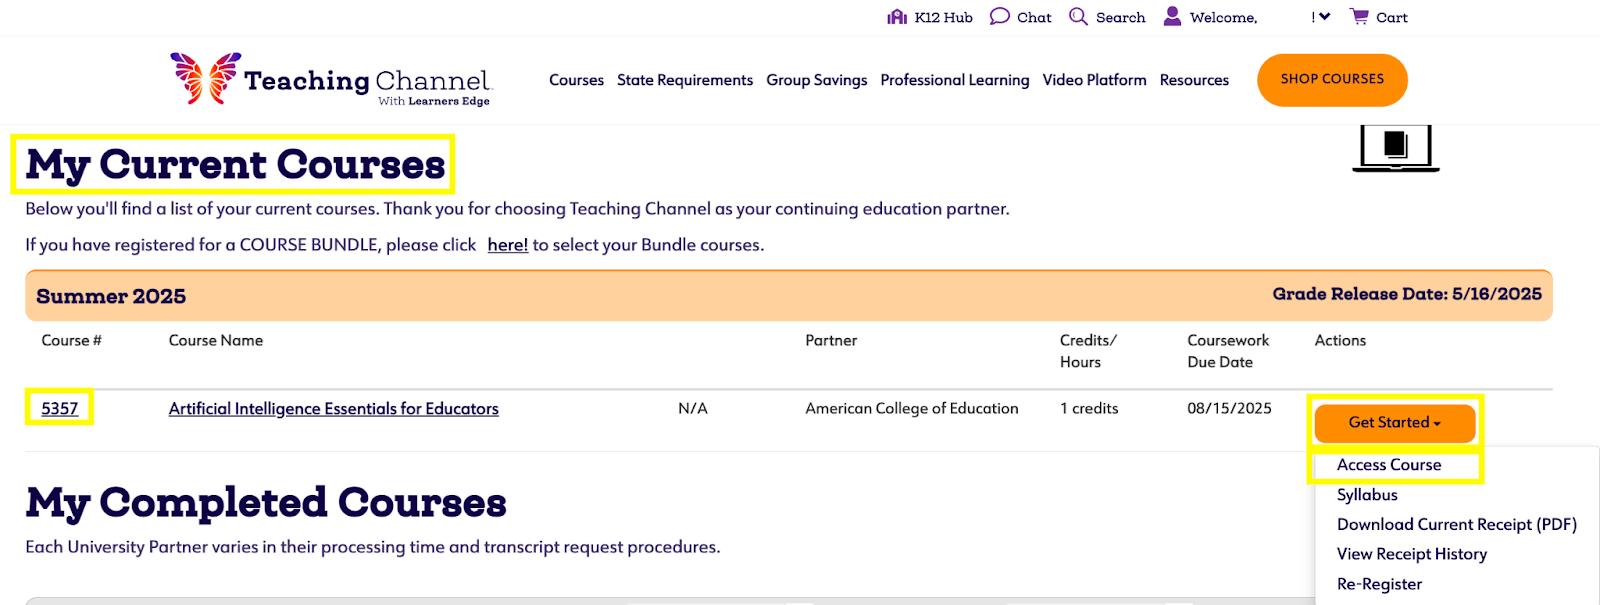Click the K12 Hub building icon

coord(897,17)
